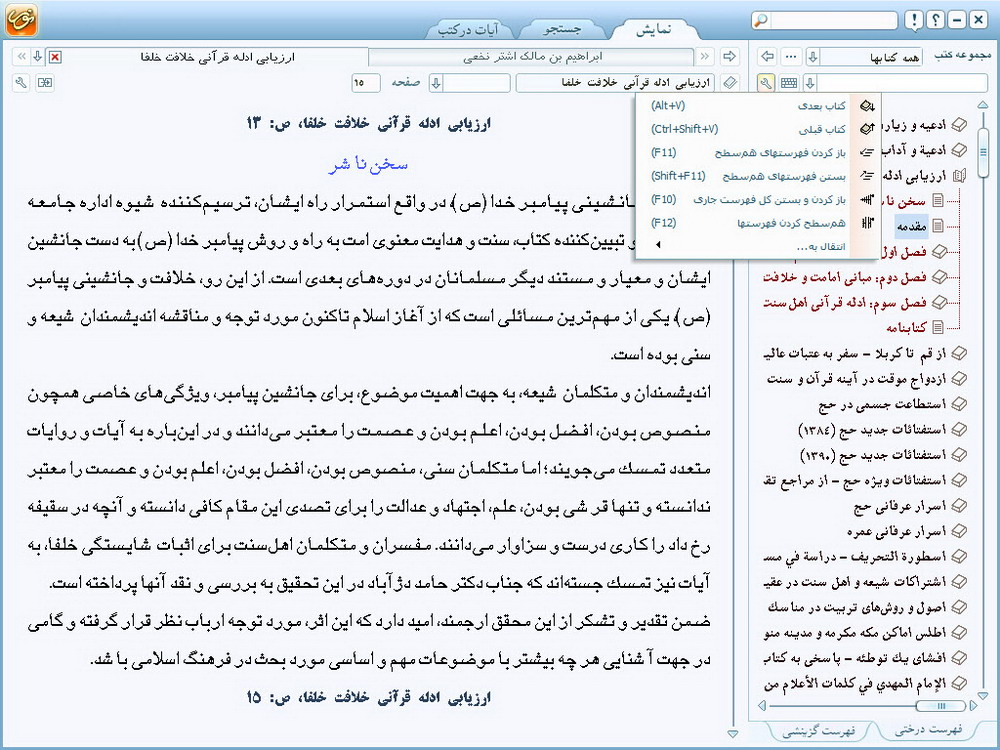Click the question mark help button
Viewport: 1000px width, 750px height.
click(x=935, y=21)
